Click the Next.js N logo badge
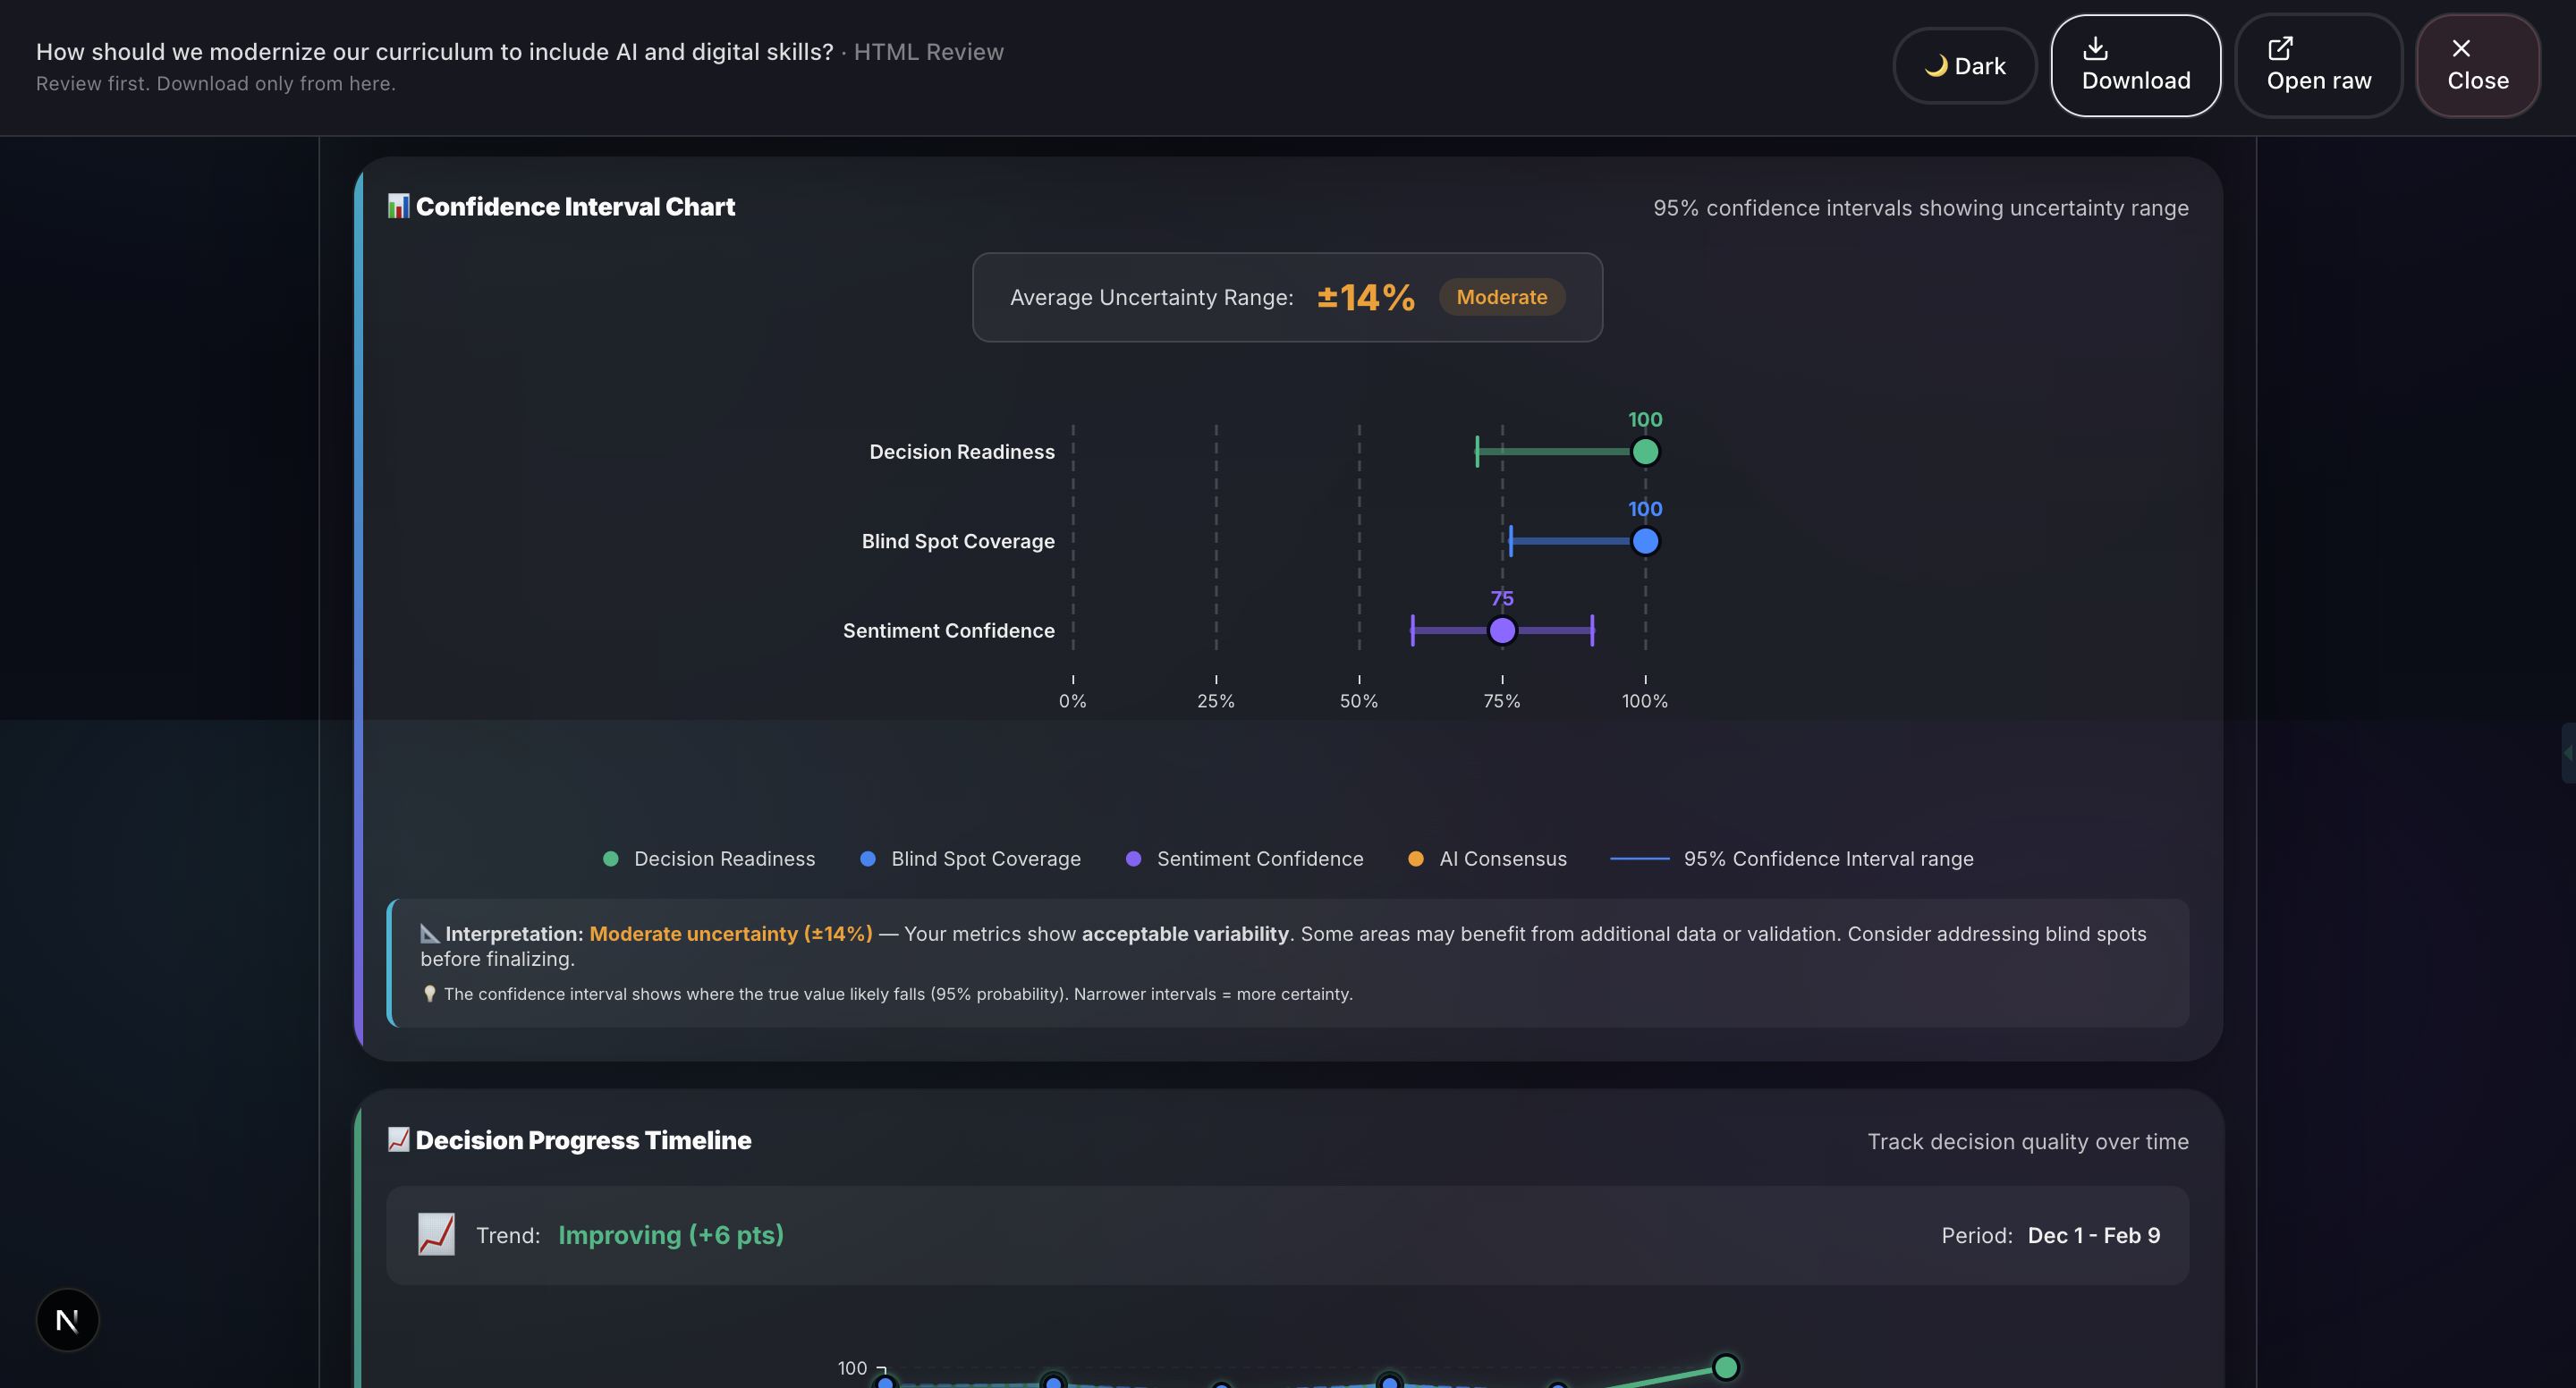The height and width of the screenshot is (1388, 2576). 67,1320
